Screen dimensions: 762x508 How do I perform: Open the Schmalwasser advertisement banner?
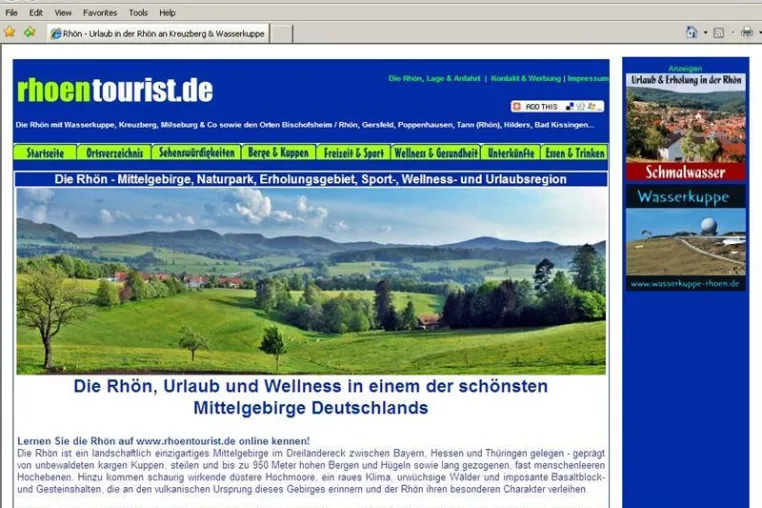[x=685, y=127]
